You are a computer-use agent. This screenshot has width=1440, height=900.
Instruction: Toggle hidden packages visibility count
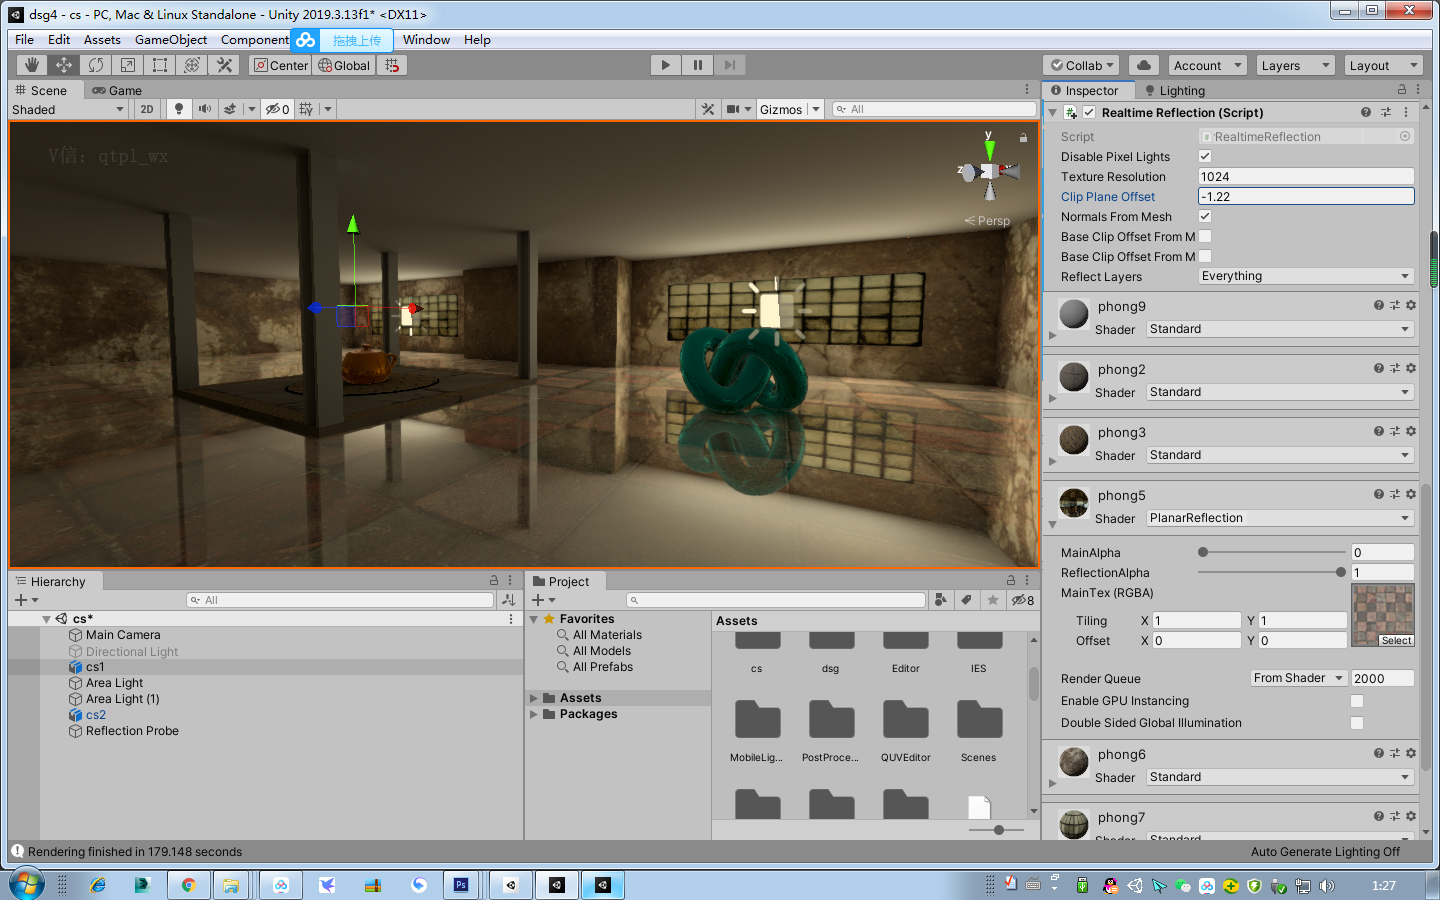coord(1022,600)
